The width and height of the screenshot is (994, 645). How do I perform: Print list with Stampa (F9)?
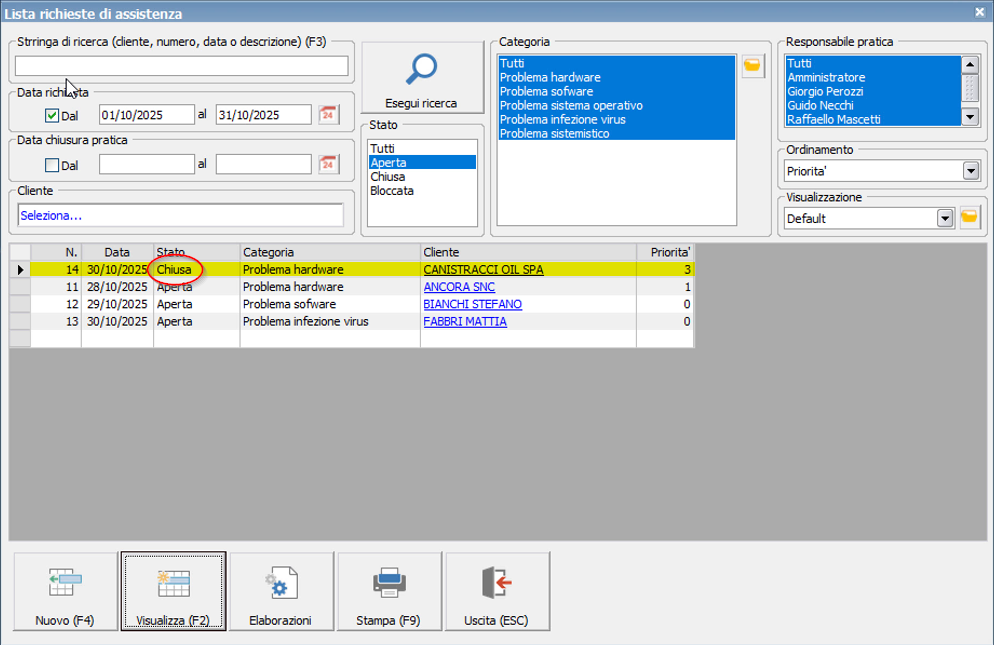click(x=388, y=593)
